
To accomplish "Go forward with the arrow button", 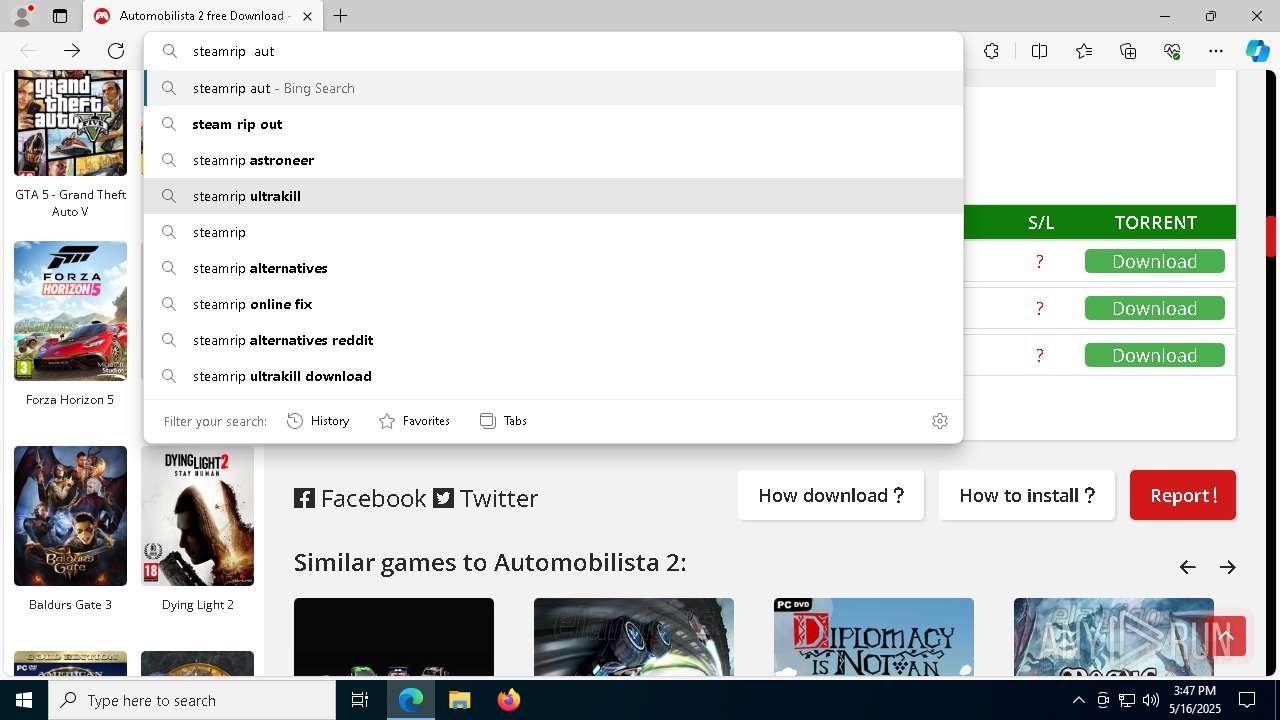I will [72, 51].
